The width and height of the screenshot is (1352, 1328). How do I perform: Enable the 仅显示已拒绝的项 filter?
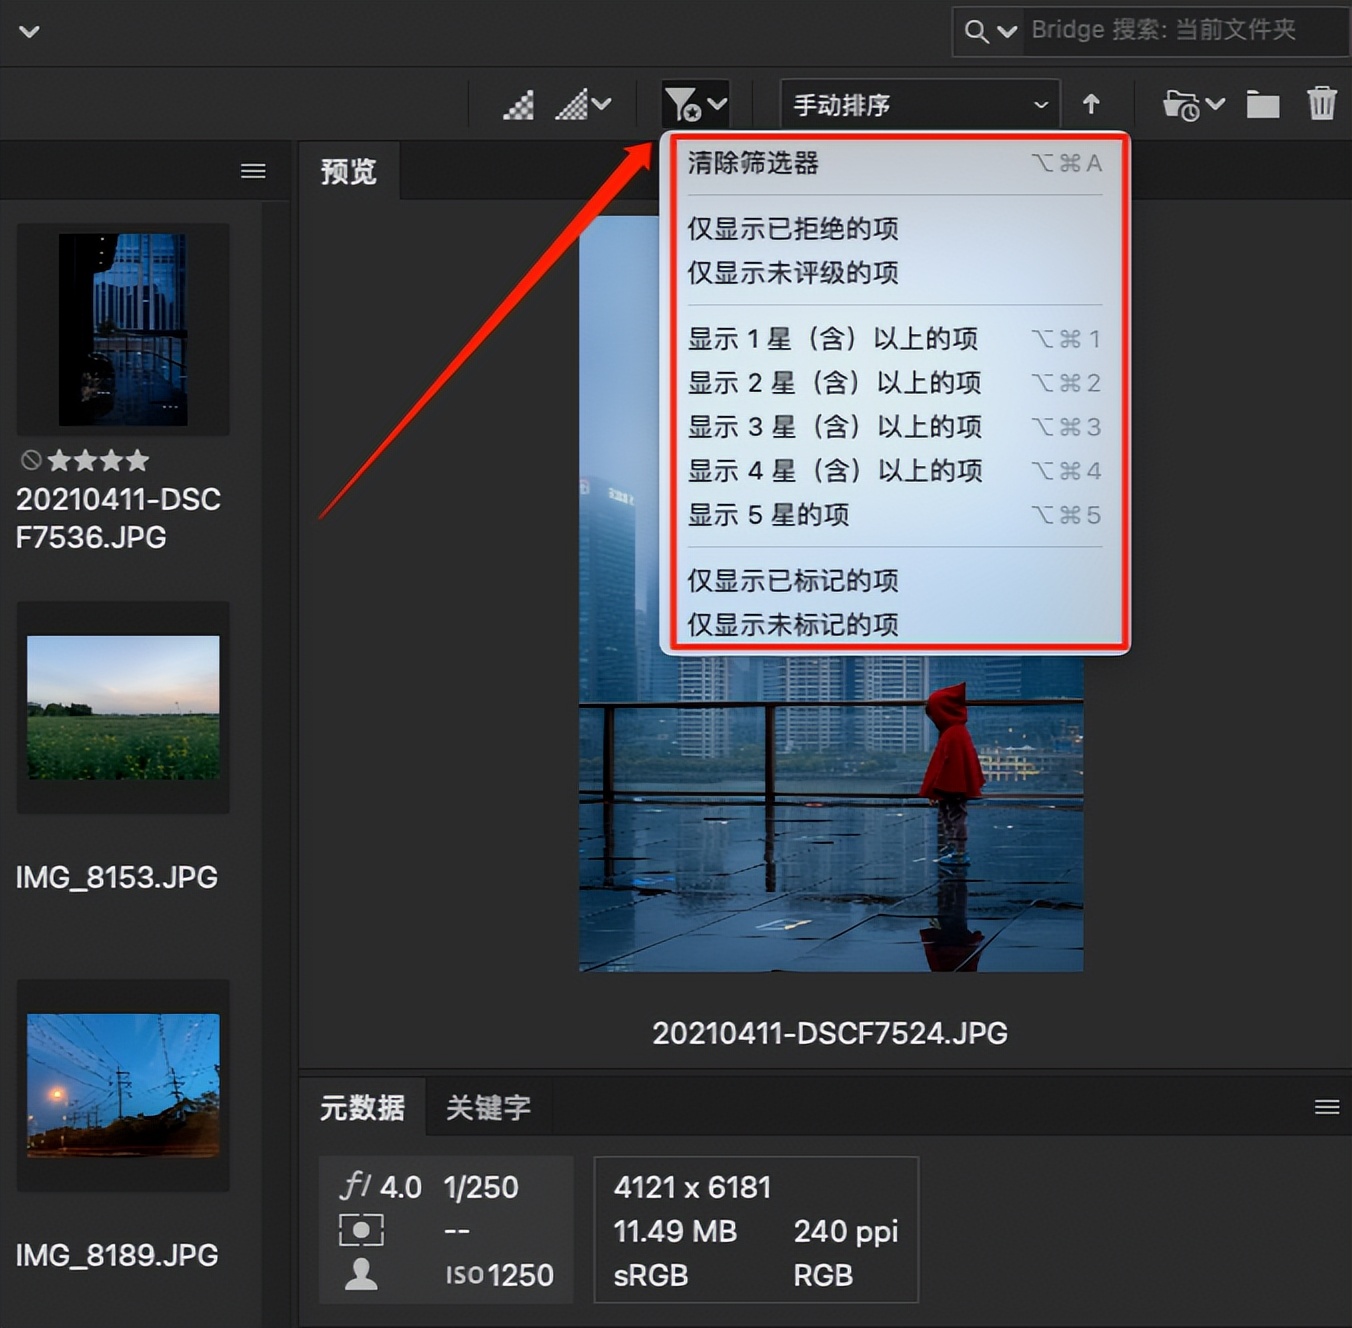[792, 228]
